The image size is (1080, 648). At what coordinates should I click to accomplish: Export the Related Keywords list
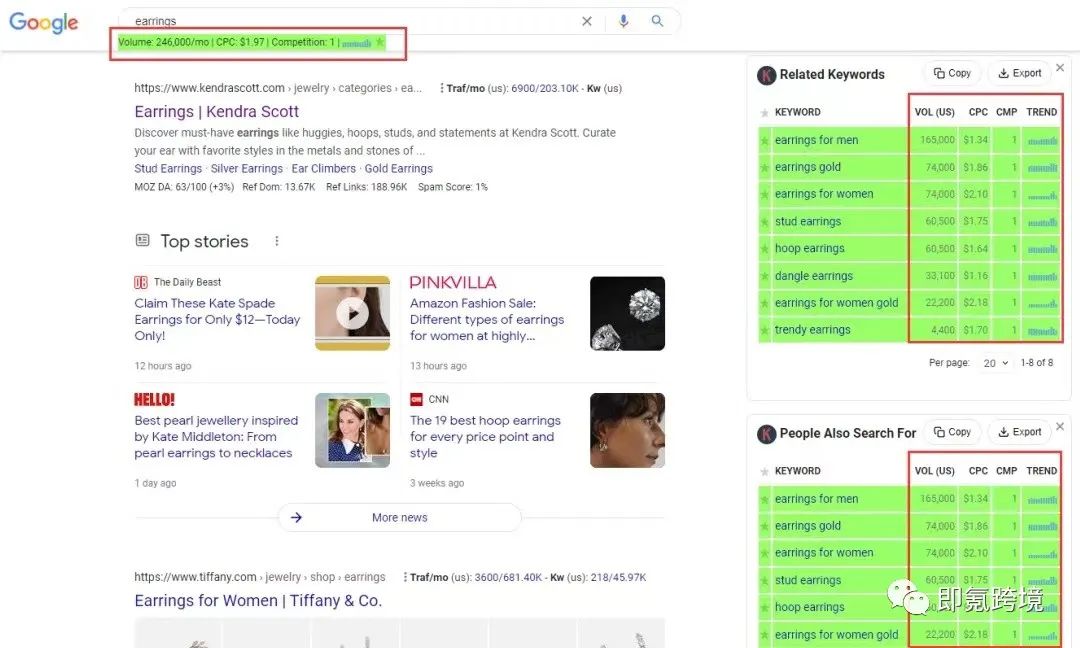[x=1019, y=73]
